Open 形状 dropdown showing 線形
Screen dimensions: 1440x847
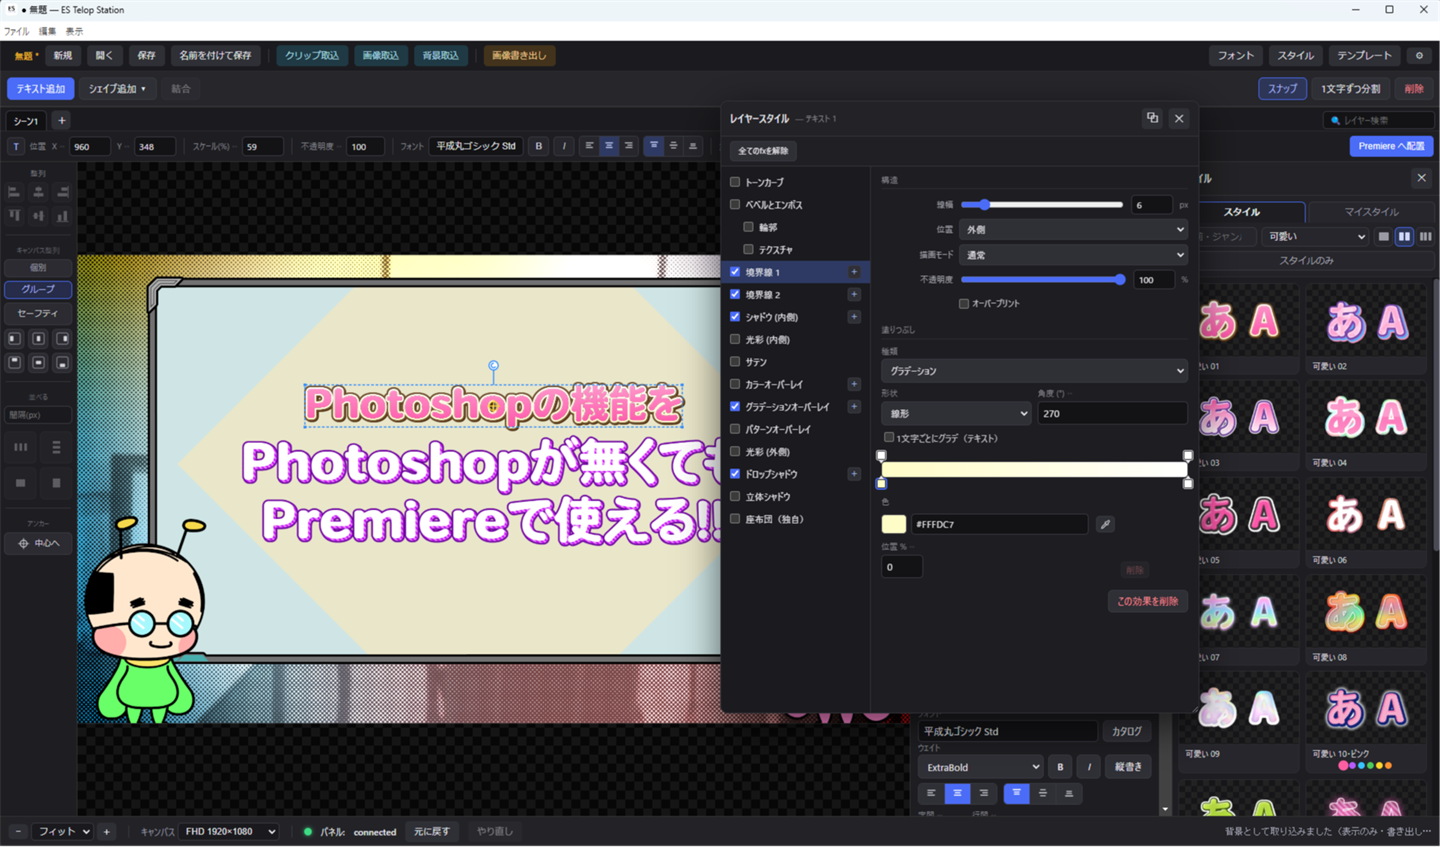pyautogui.click(x=956, y=413)
